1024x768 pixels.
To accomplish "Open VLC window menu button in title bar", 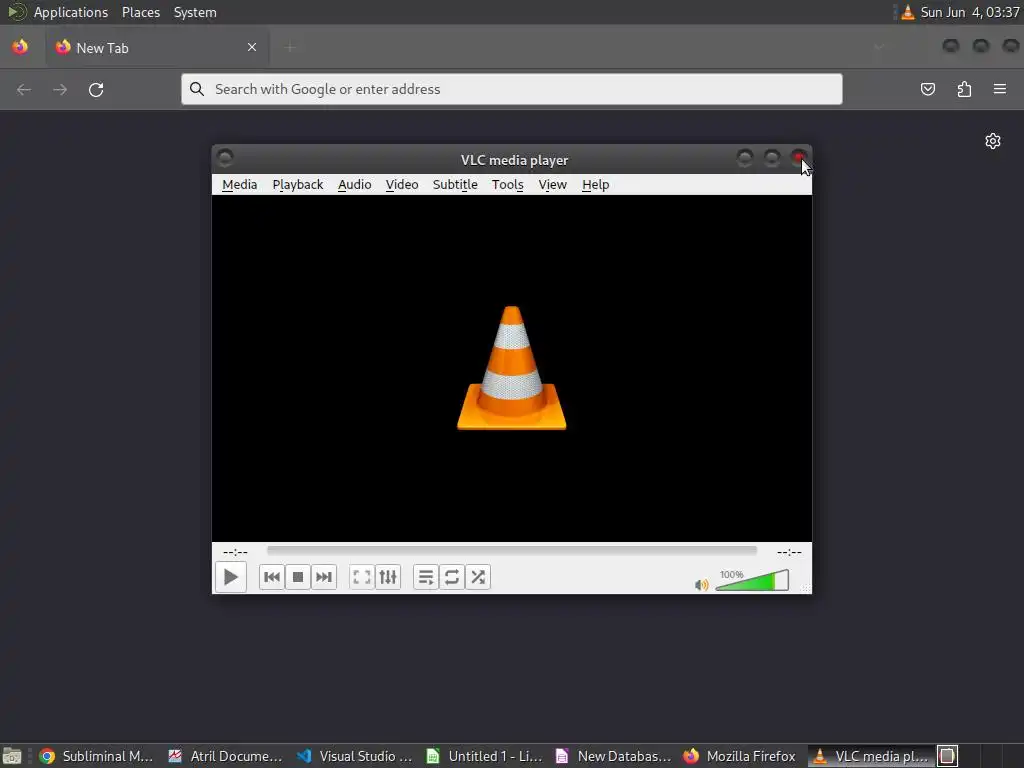I will [225, 158].
